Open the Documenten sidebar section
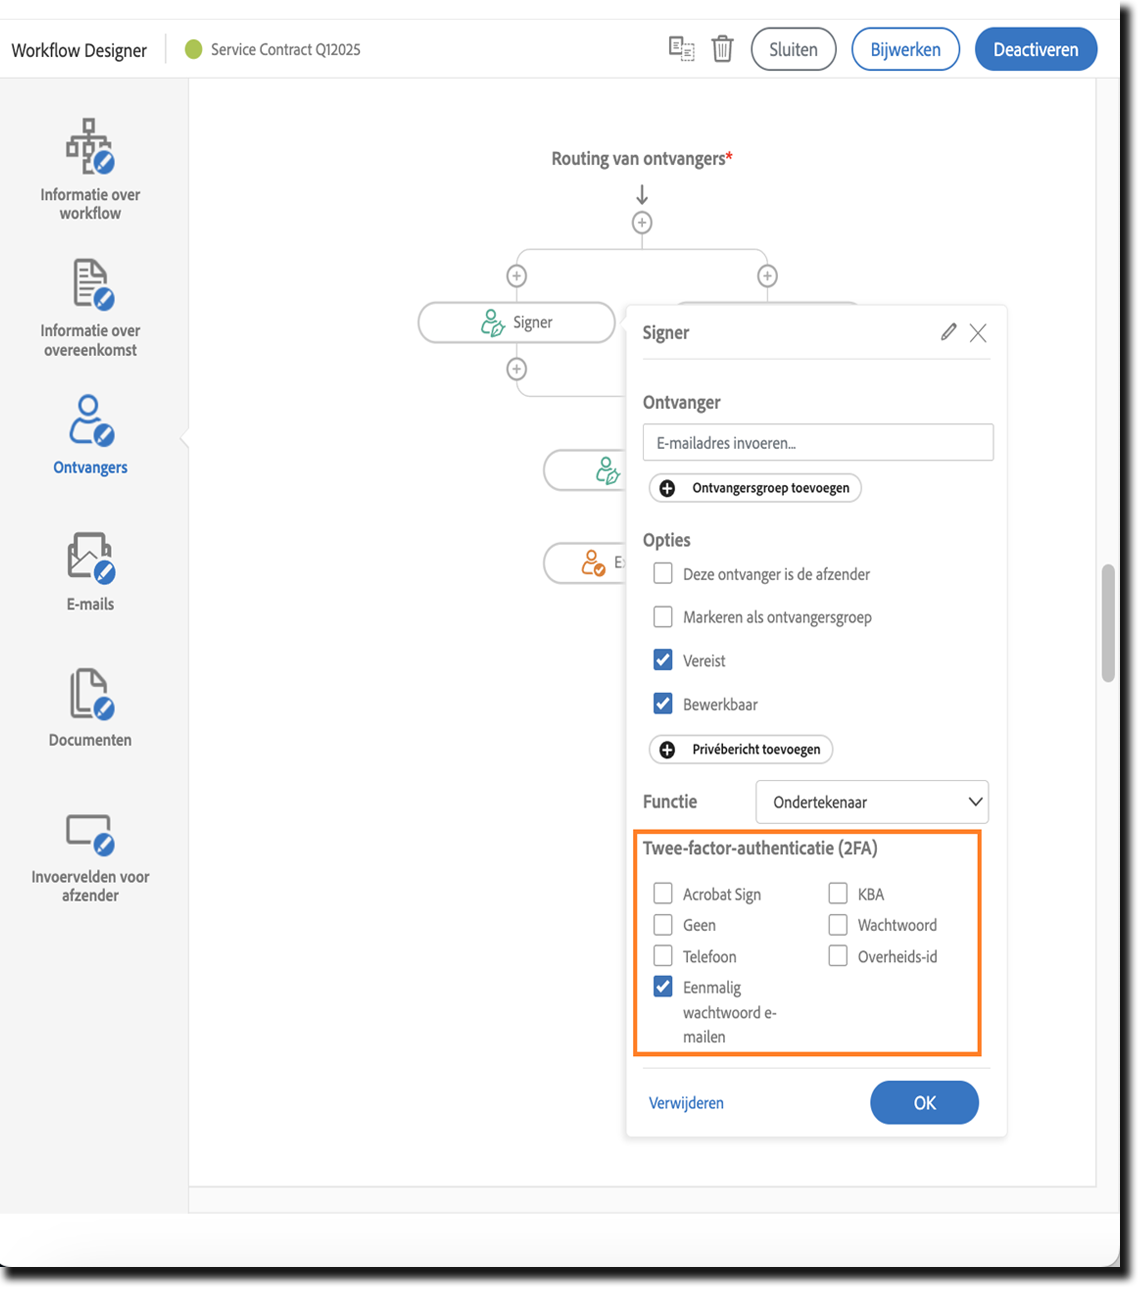 90,707
